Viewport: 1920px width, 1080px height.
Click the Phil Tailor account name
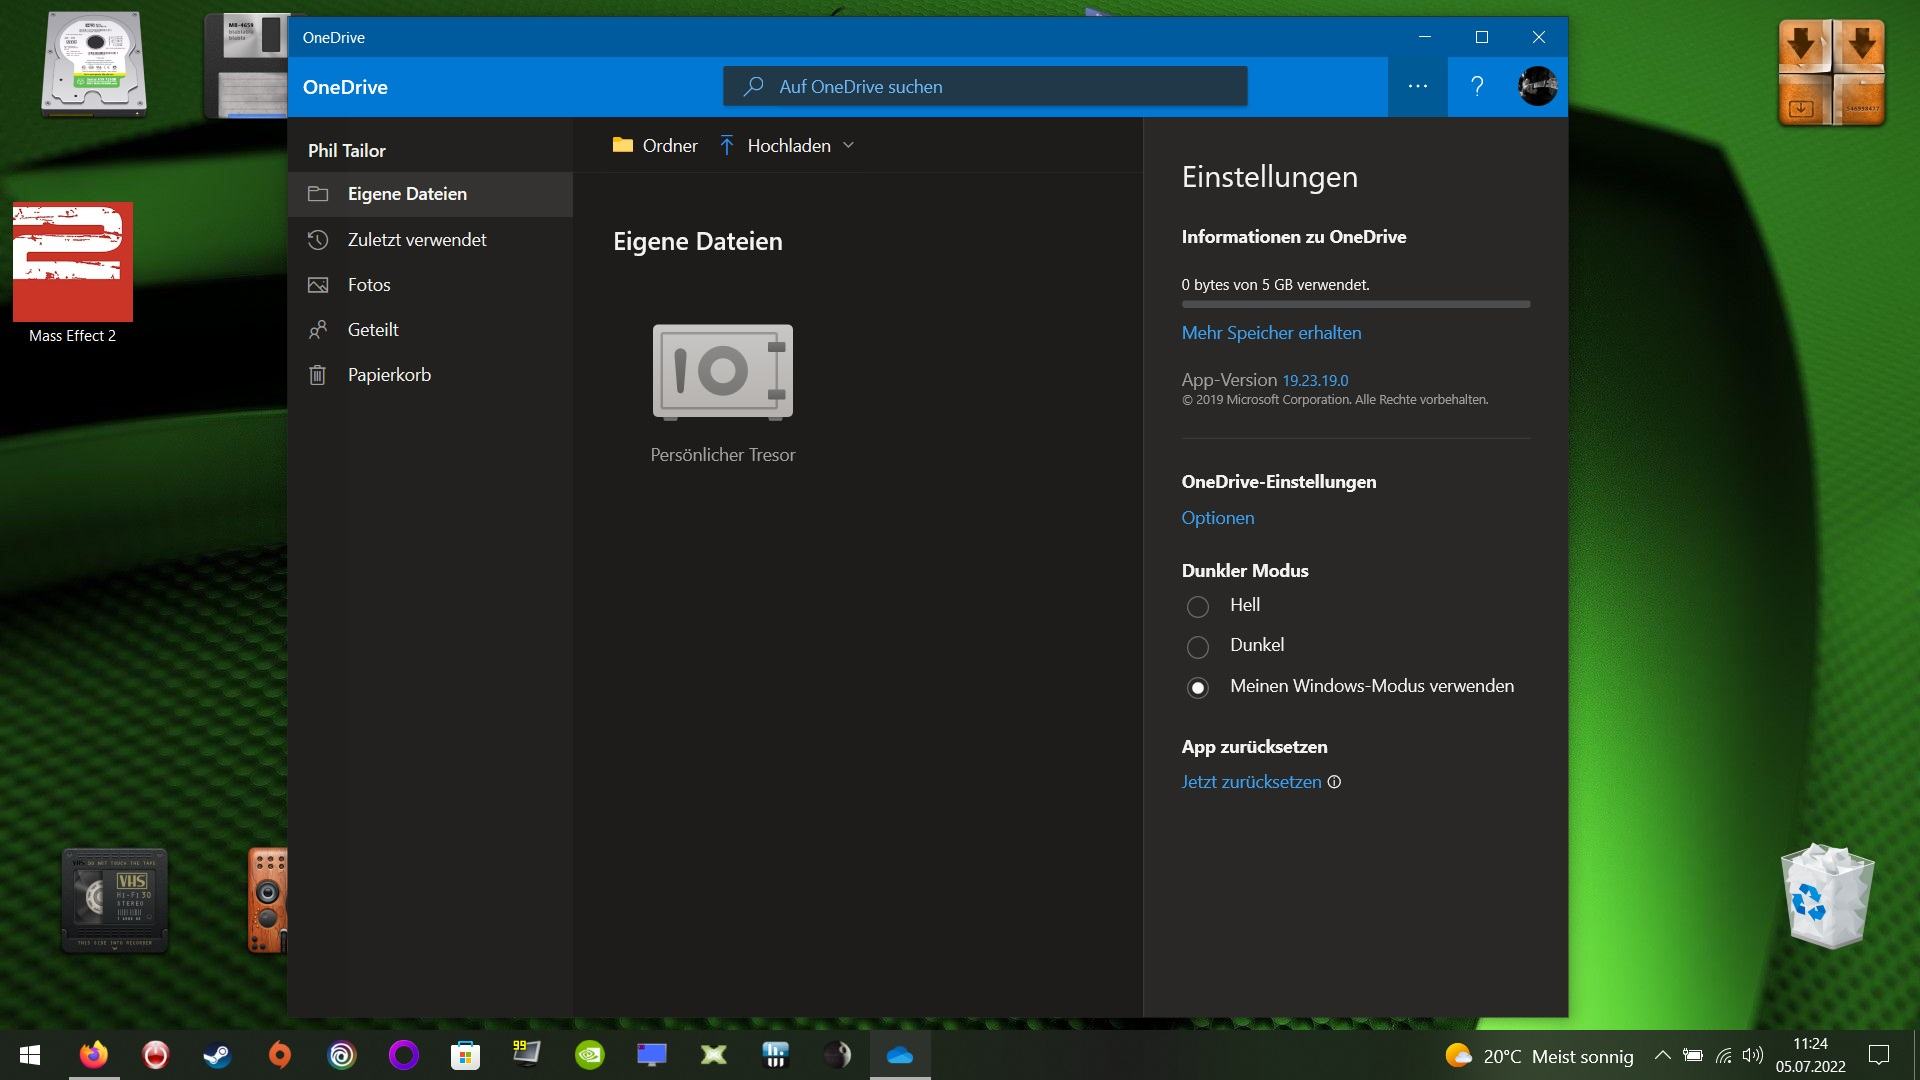point(346,151)
